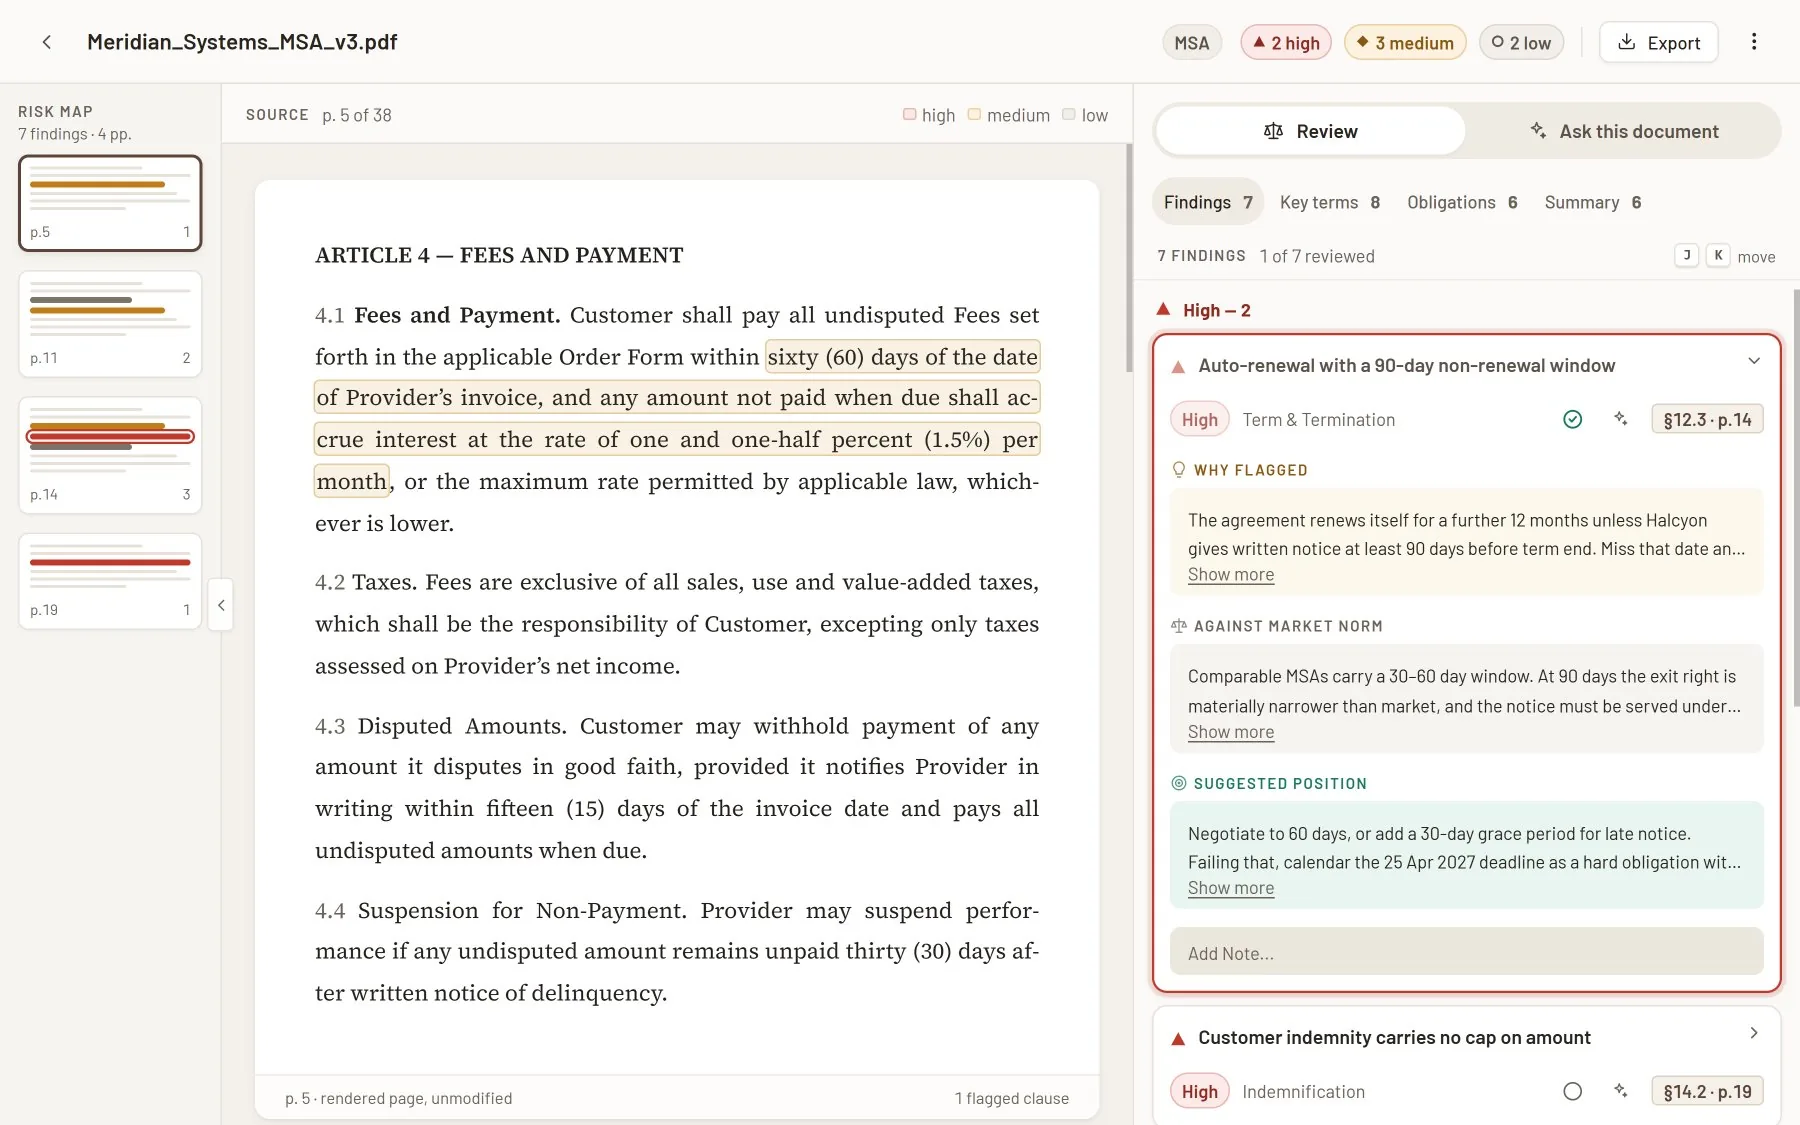Toggle reviewed checkmark on Auto-renewal finding
The width and height of the screenshot is (1800, 1125).
(x=1572, y=419)
